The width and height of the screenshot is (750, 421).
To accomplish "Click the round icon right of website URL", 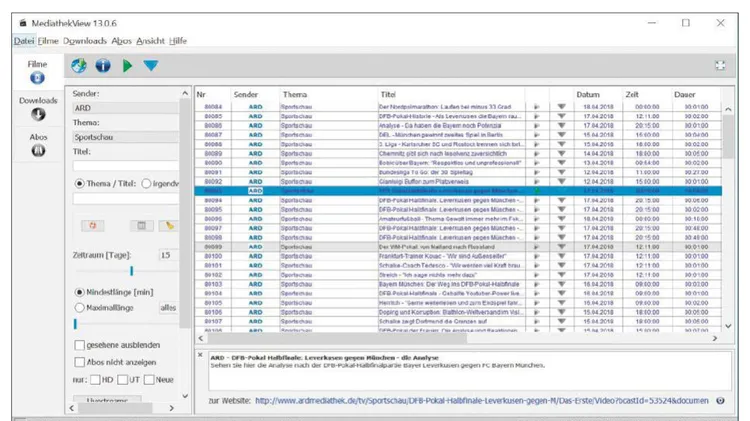I will 720,401.
